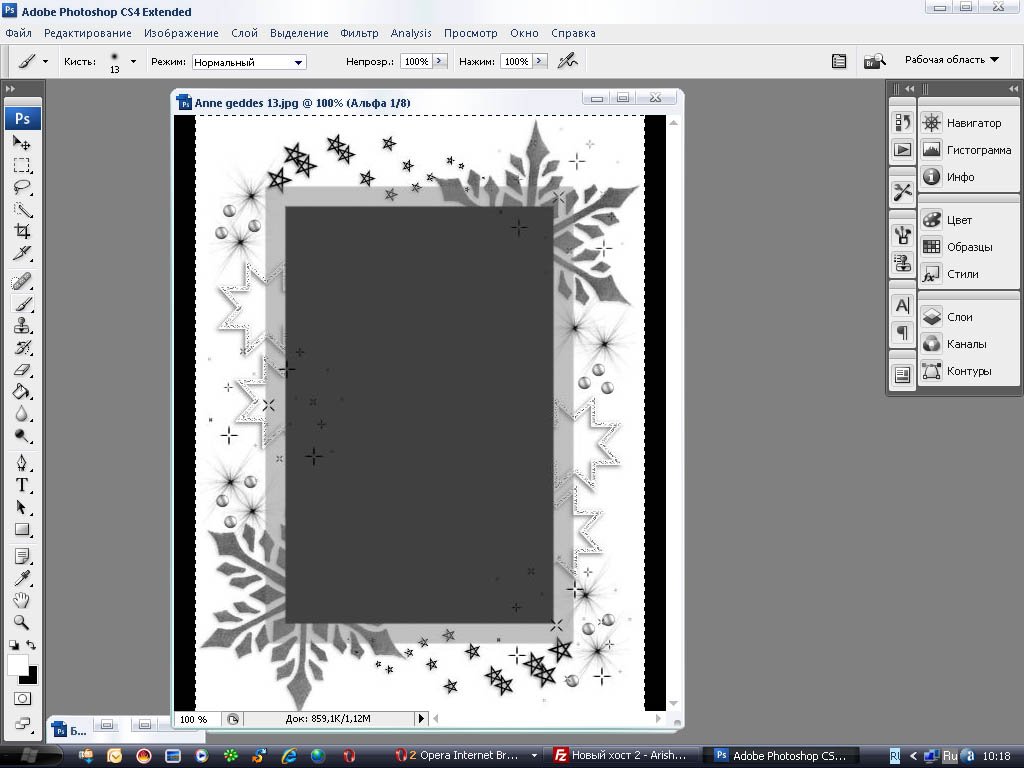Open the Редактирование menu
Viewport: 1024px width, 768px height.
[x=88, y=33]
